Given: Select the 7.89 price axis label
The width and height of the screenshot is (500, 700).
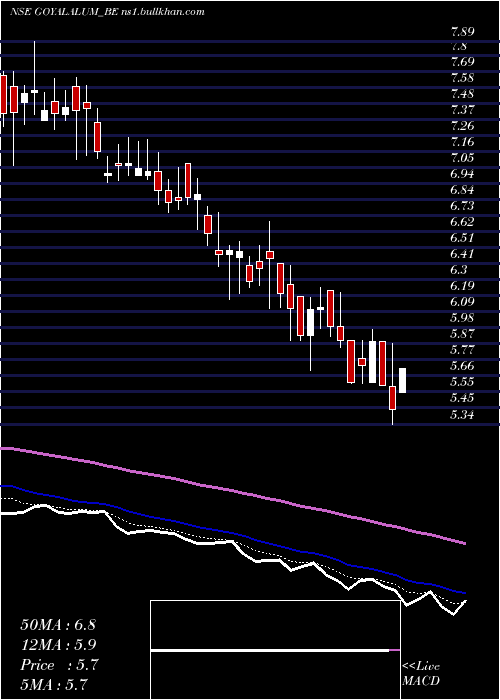Looking at the screenshot, I should [x=462, y=32].
